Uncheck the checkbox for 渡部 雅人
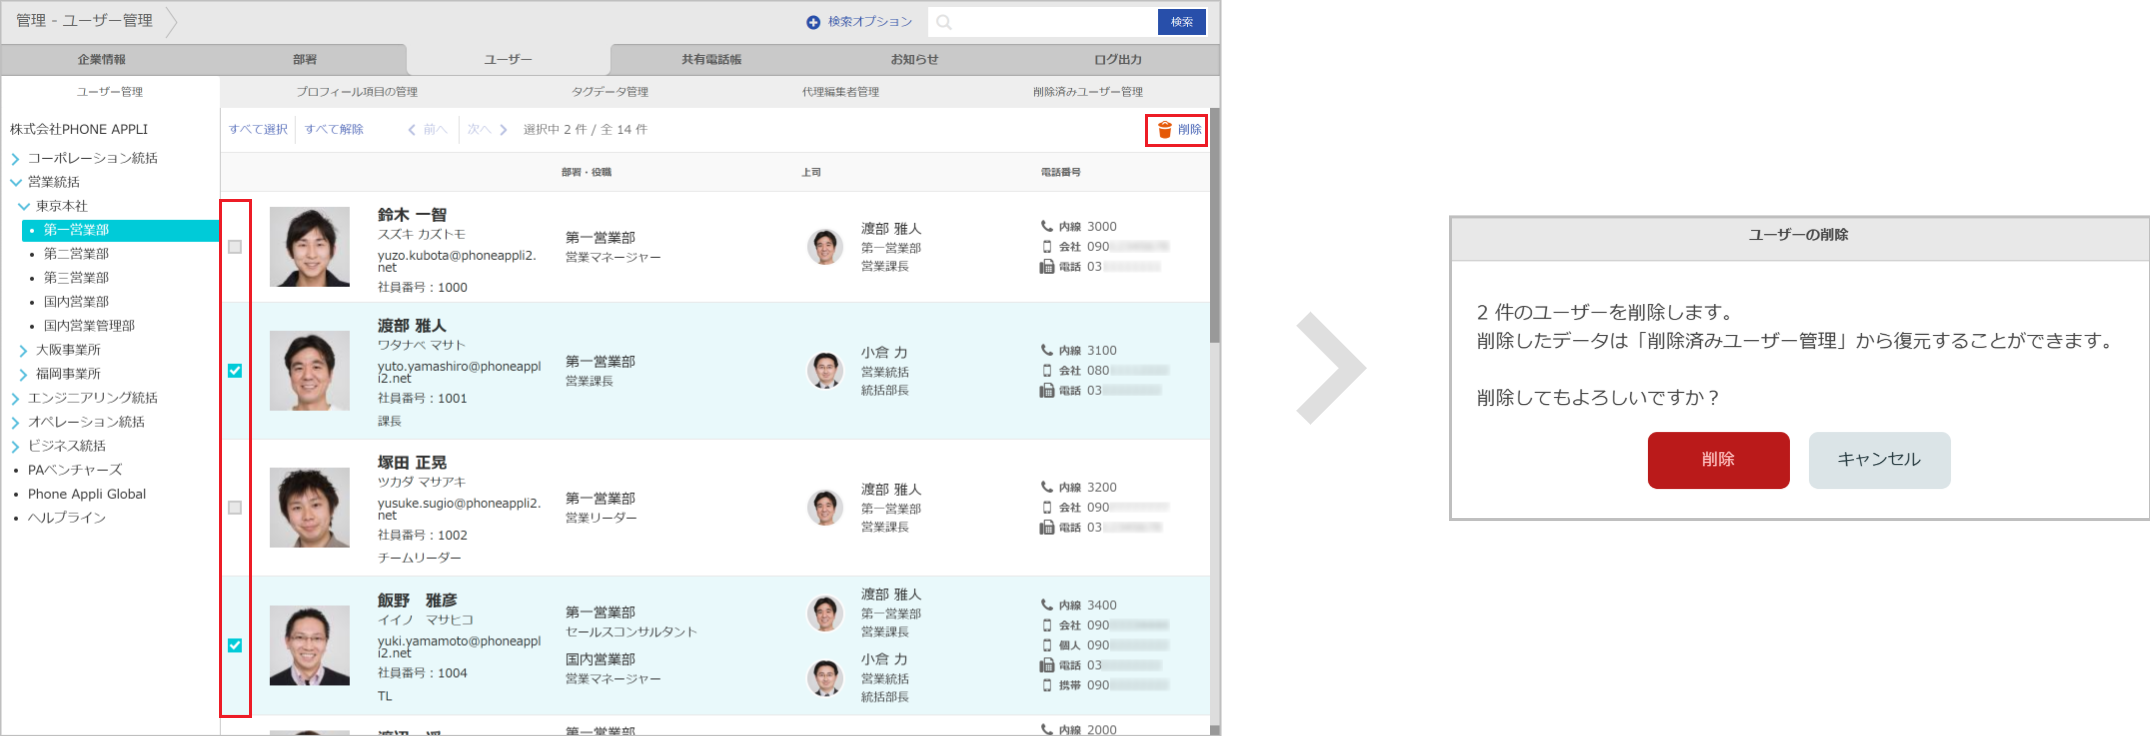This screenshot has width=2150, height=736. pyautogui.click(x=235, y=371)
